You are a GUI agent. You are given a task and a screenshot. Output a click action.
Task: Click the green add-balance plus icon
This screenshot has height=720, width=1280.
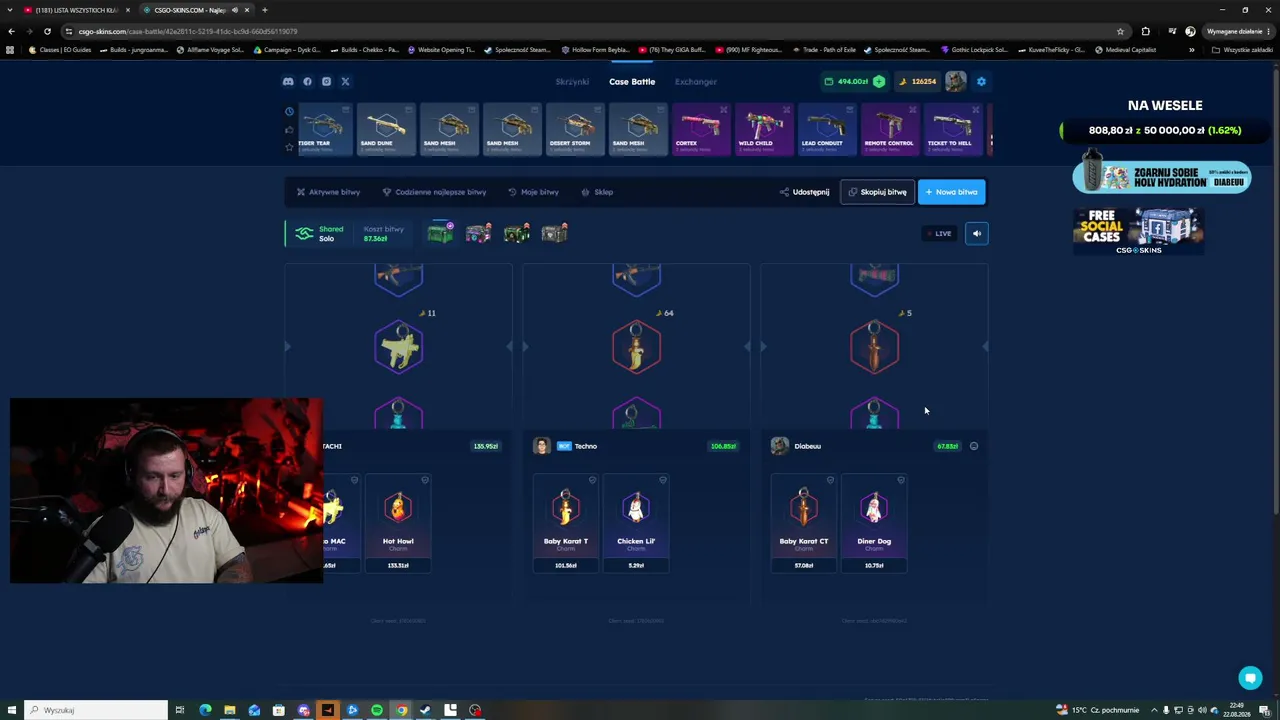tap(879, 81)
